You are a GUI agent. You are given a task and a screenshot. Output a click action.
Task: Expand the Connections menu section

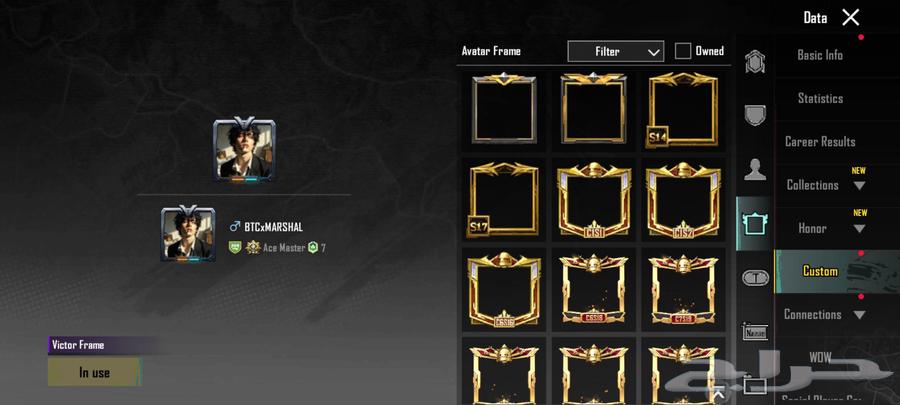coord(826,314)
